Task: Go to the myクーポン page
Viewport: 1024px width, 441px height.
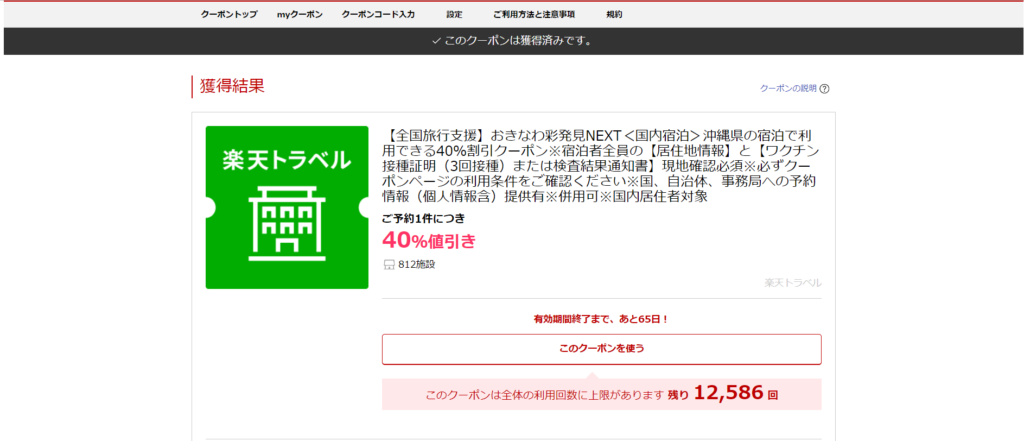Action: coord(299,14)
